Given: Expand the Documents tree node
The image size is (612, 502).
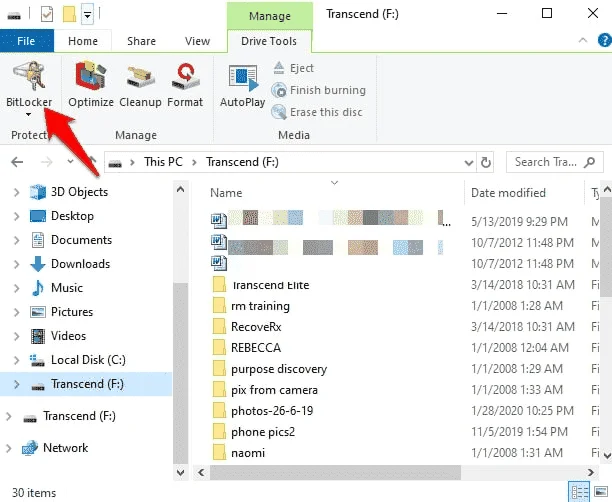Looking at the screenshot, I should pyautogui.click(x=16, y=240).
